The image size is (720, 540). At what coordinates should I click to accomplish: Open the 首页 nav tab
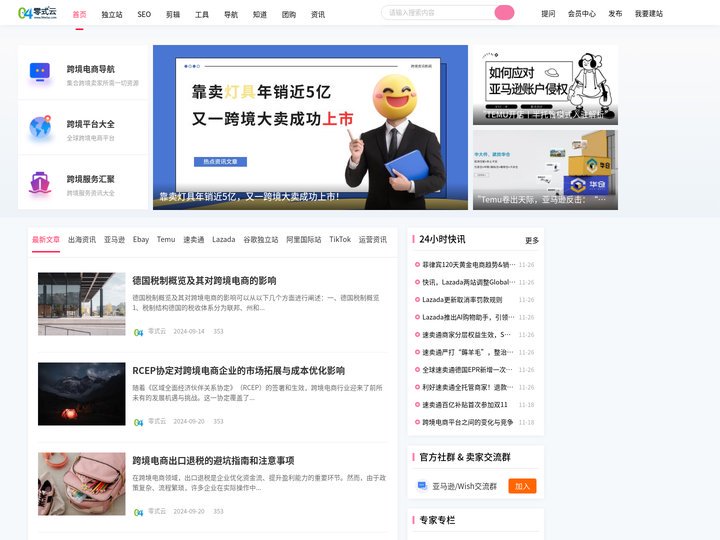point(79,15)
